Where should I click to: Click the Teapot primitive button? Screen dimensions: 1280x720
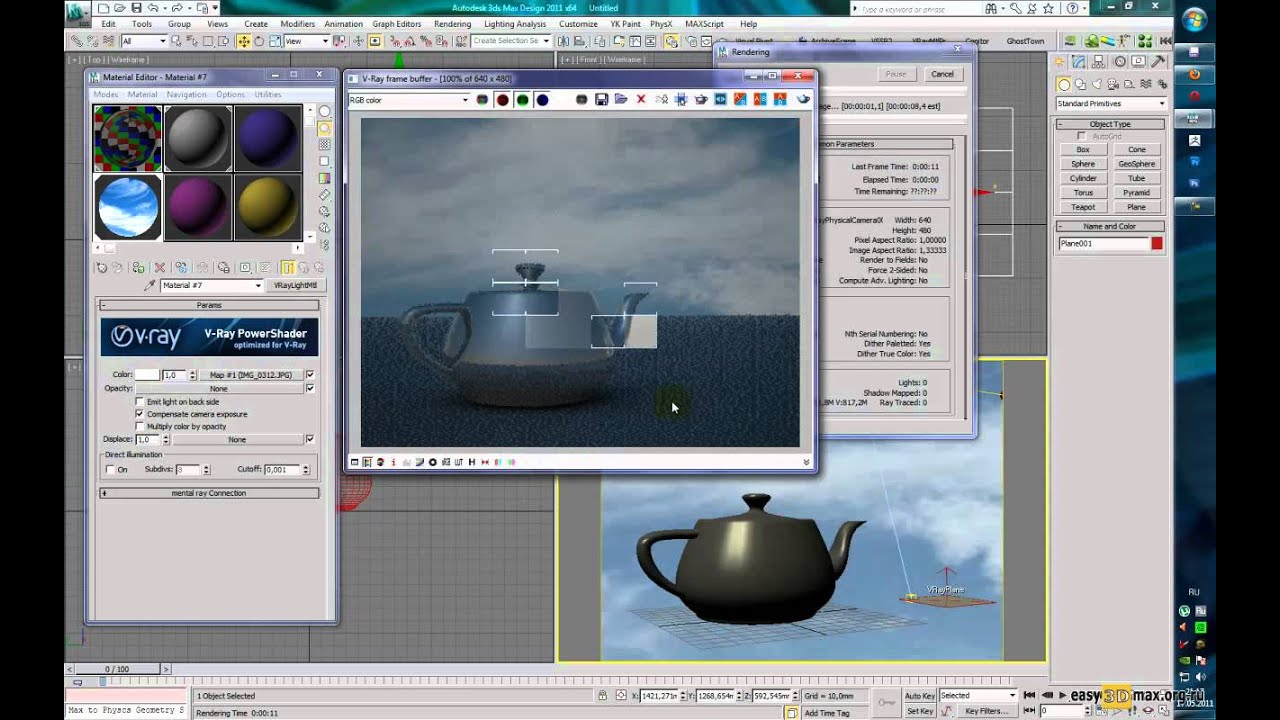pyautogui.click(x=1083, y=207)
